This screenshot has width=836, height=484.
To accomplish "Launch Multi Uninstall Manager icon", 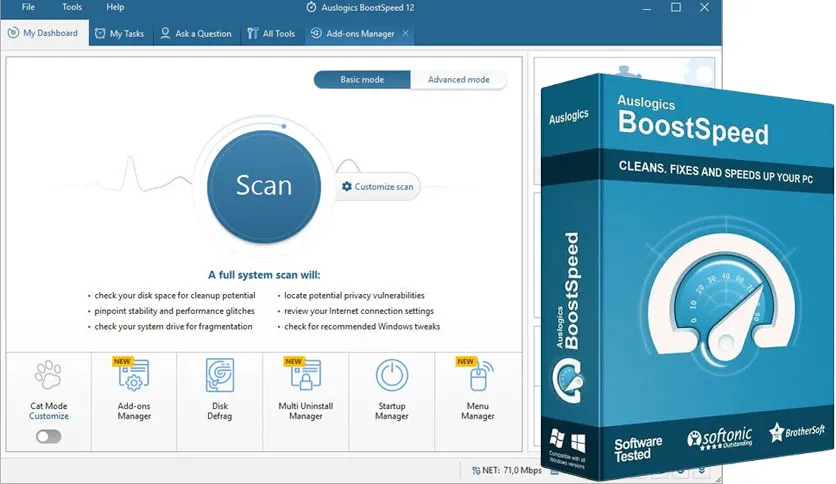I will click(306, 375).
